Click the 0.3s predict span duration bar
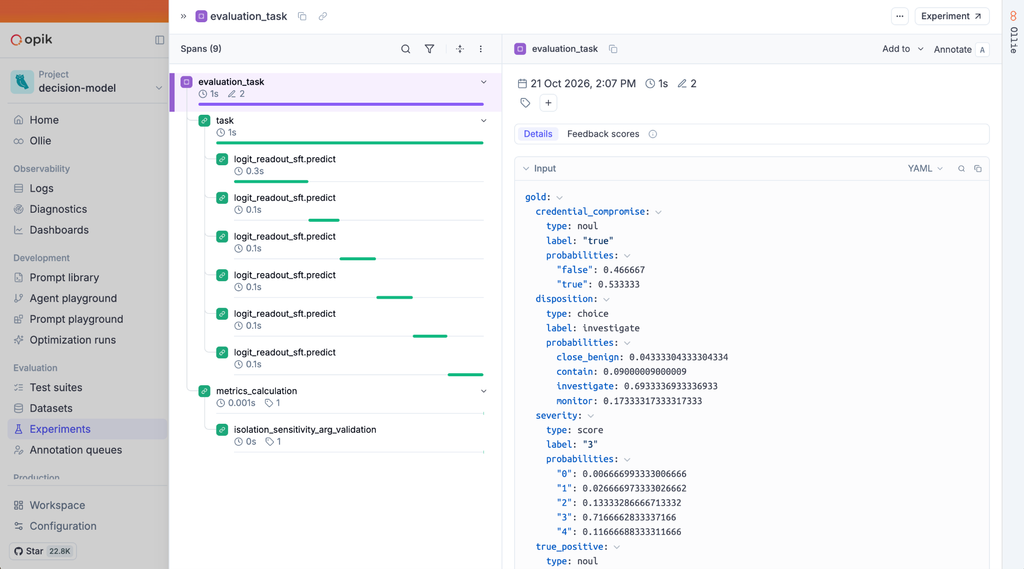1024x569 pixels. click(271, 181)
